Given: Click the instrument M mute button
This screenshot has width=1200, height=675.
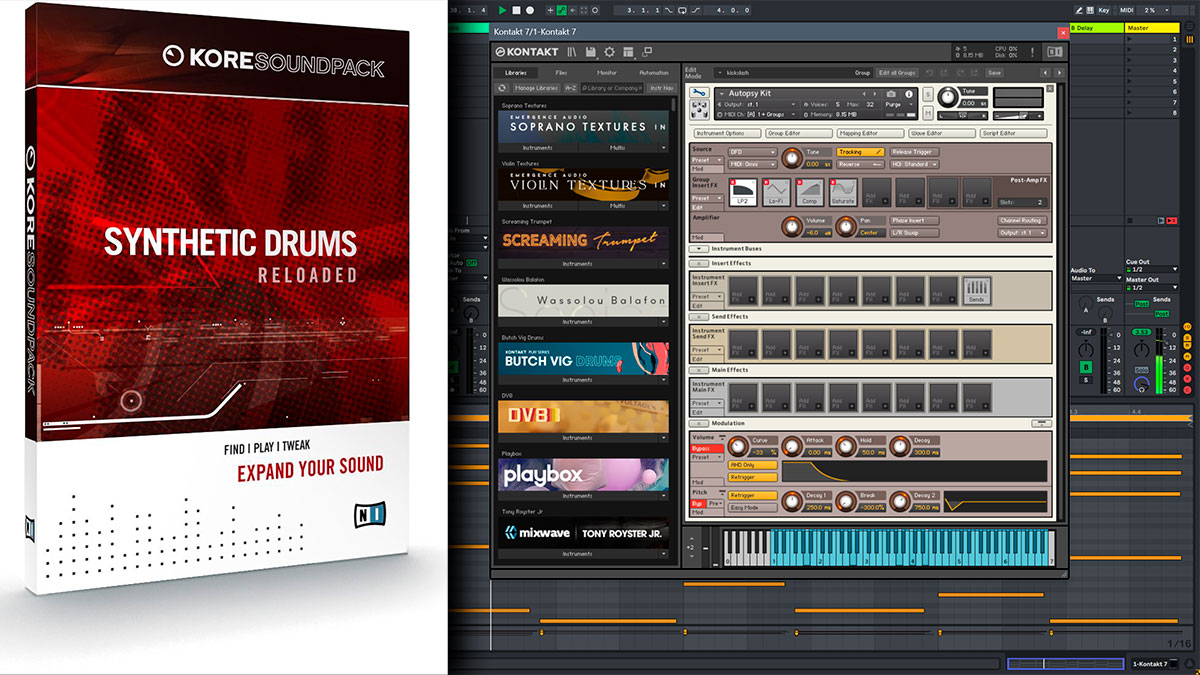Looking at the screenshot, I should click(x=928, y=115).
